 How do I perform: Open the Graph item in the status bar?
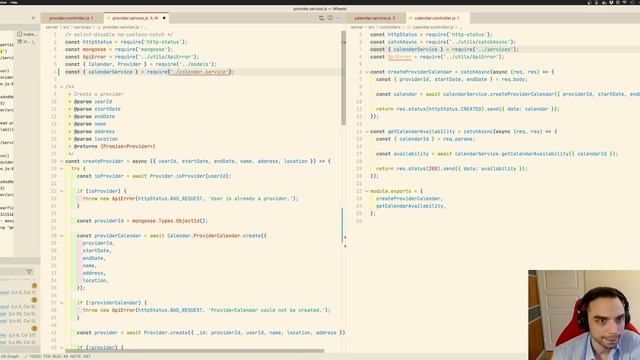[10, 356]
